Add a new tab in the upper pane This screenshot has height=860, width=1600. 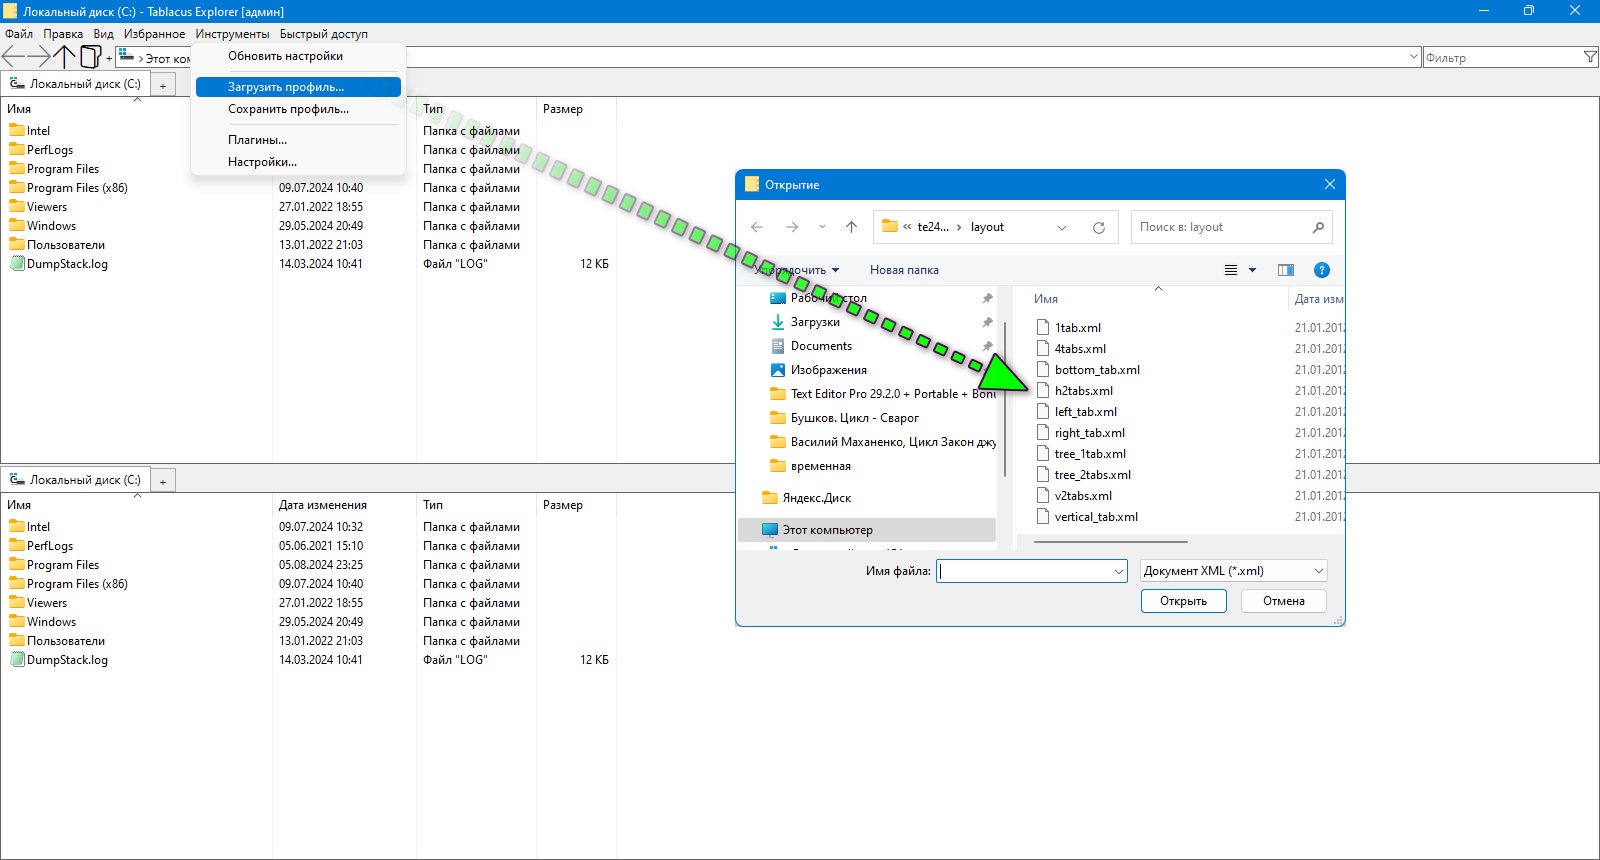(x=163, y=85)
